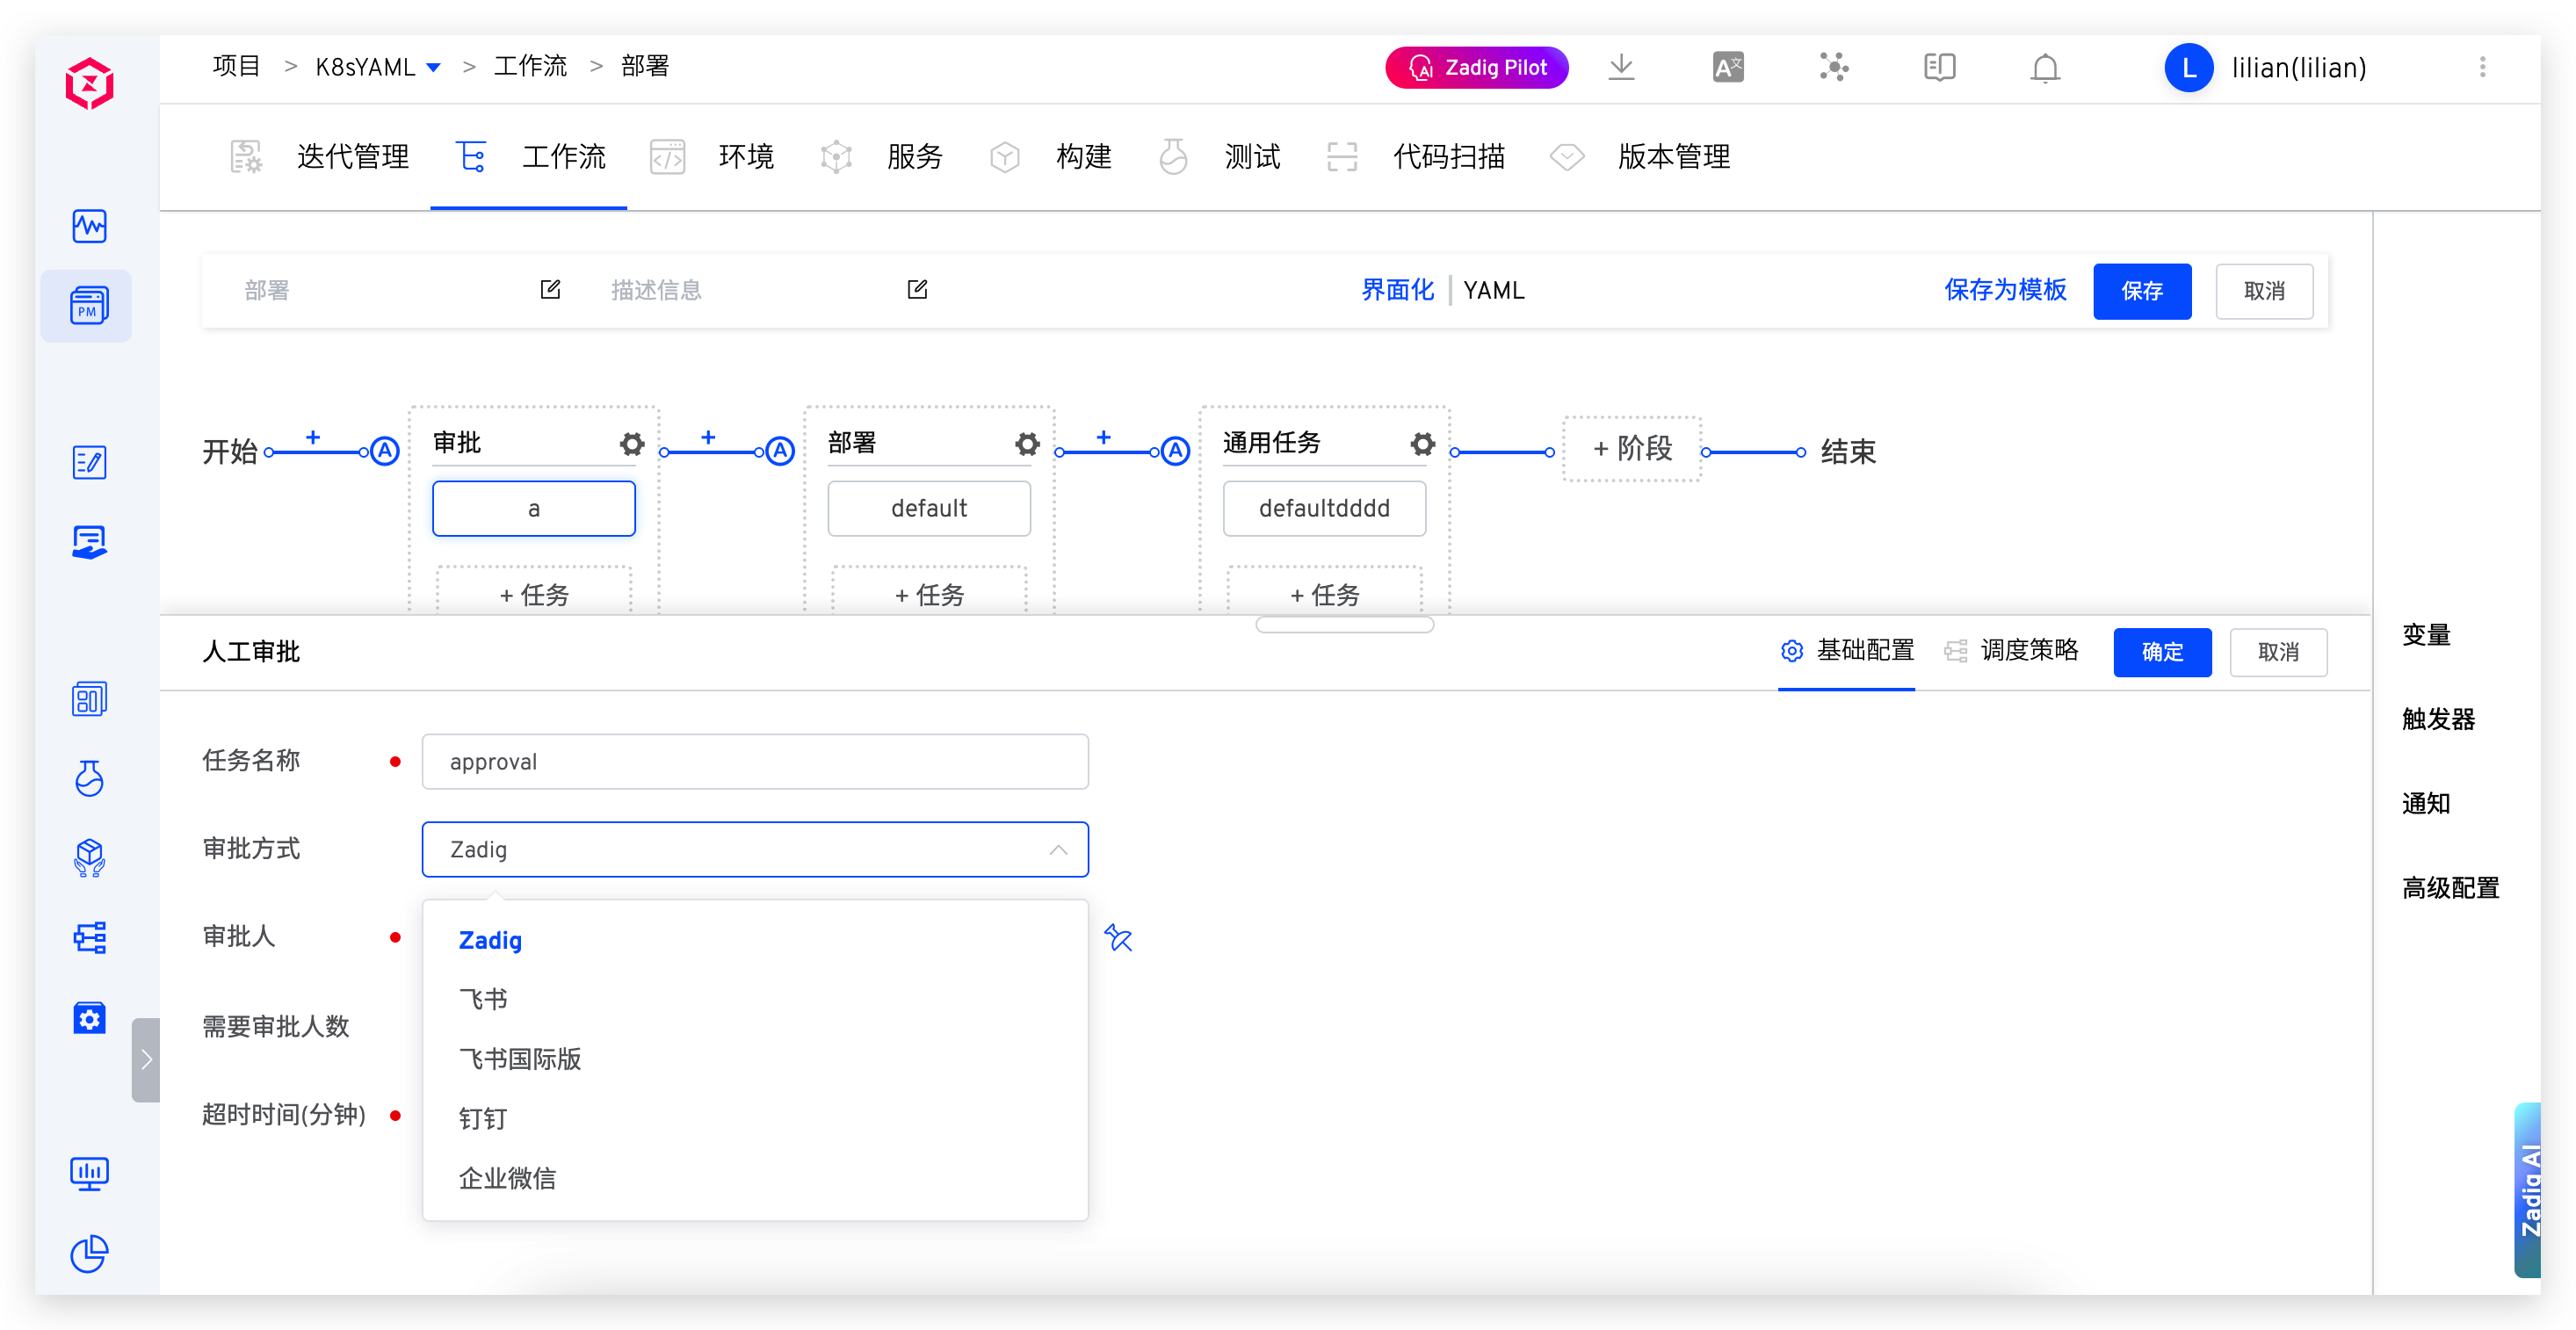The image size is (2576, 1330).
Task: Click the AI wand icon near 审批人 field
Action: coord(1118,939)
